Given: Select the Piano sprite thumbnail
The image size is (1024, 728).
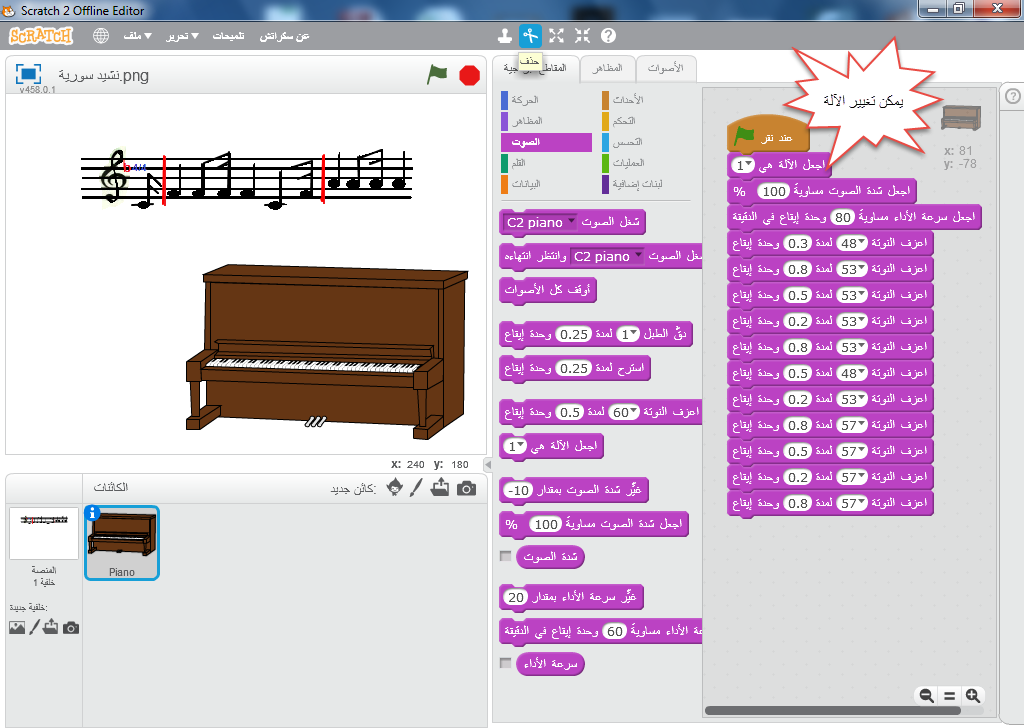Looking at the screenshot, I should click(x=121, y=542).
